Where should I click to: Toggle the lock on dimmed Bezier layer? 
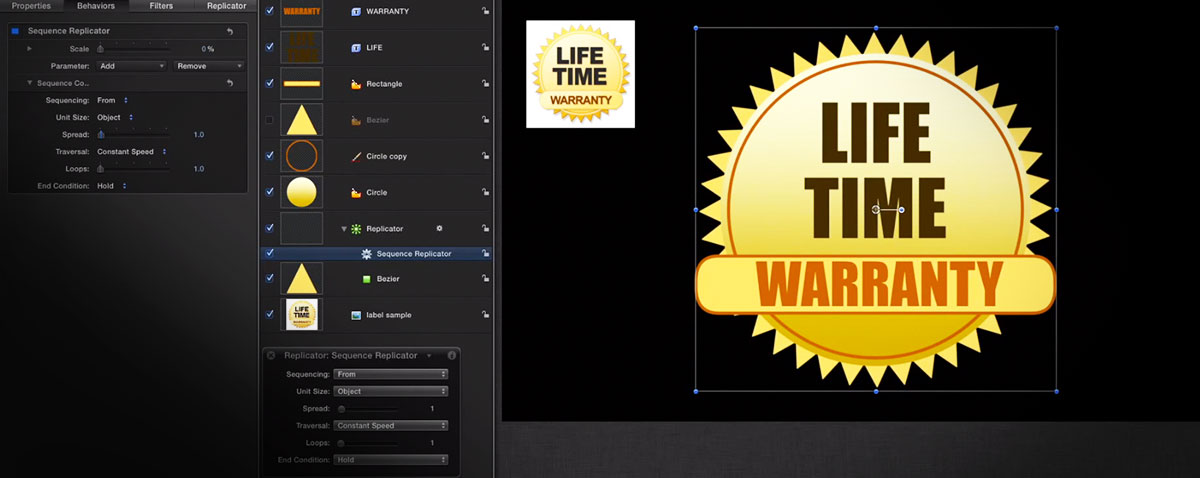point(484,120)
